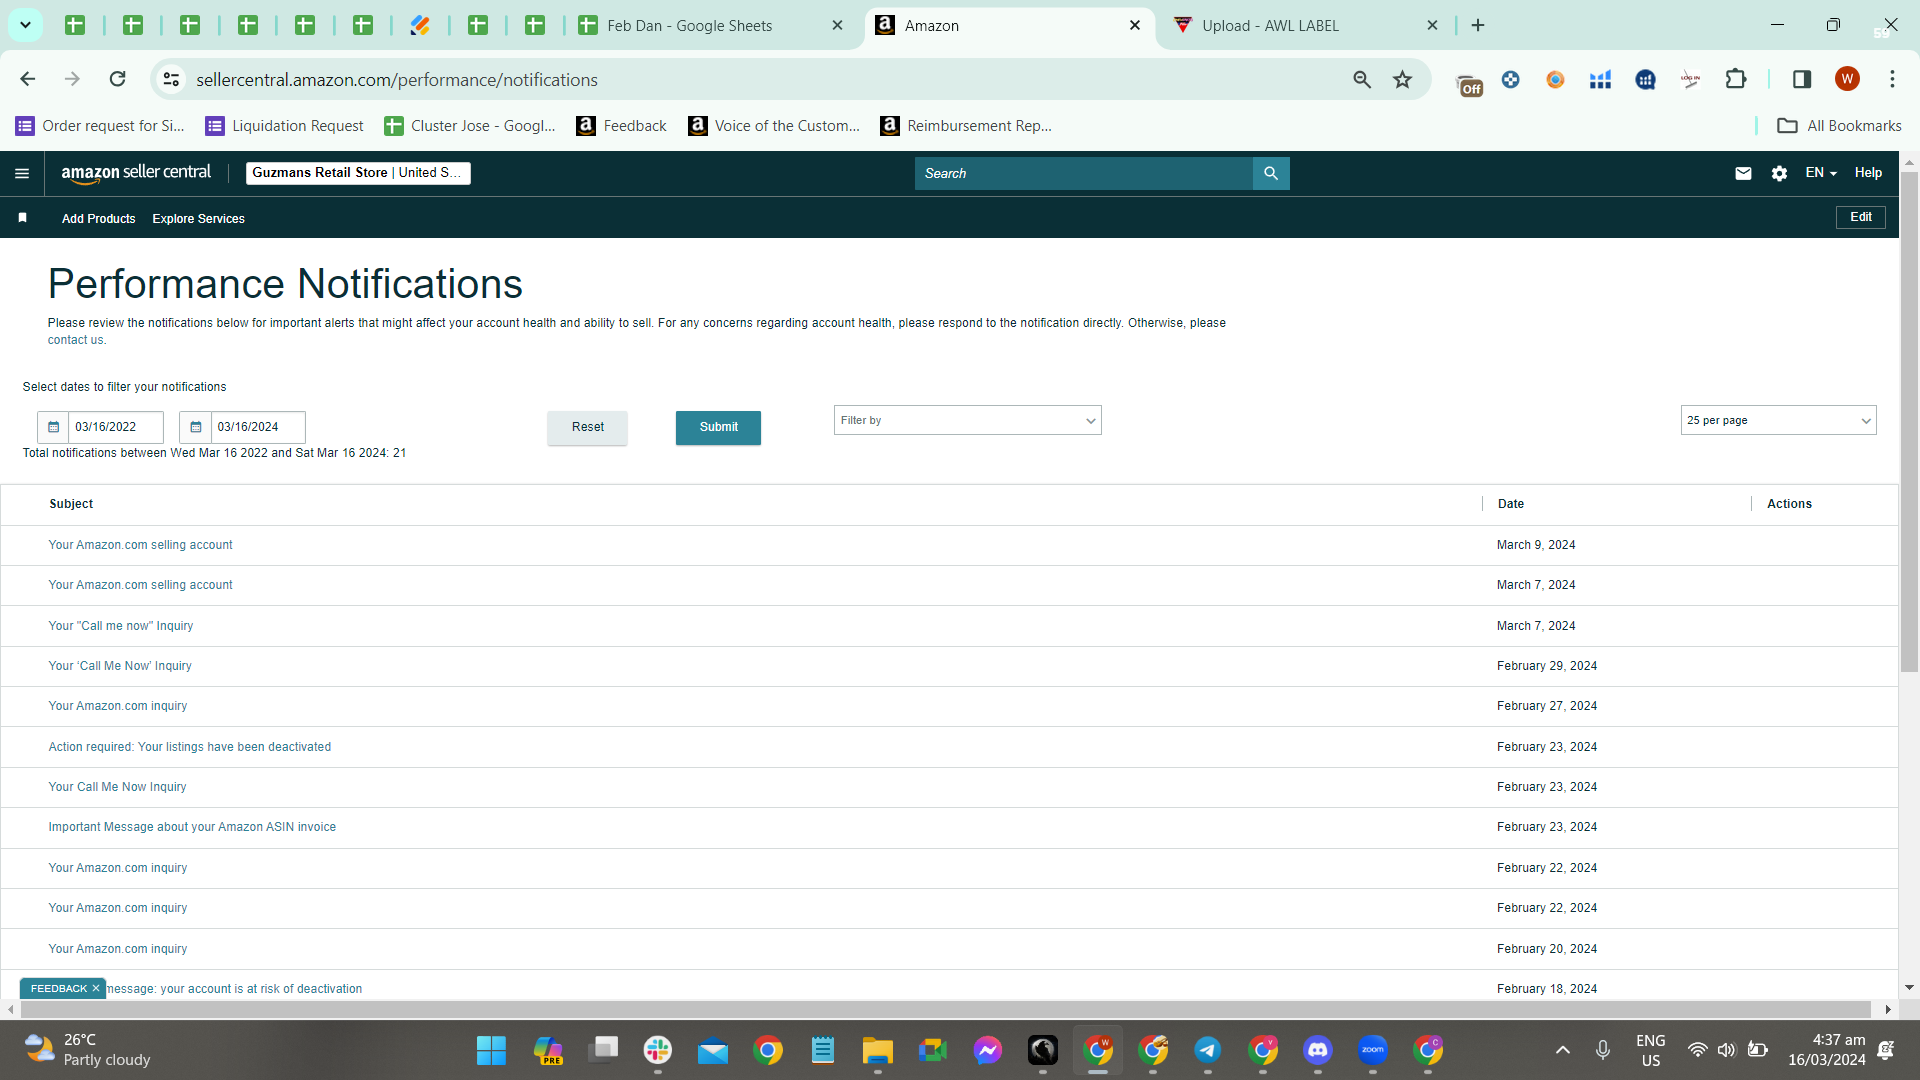Open the 25 per page dropdown

pyautogui.click(x=1778, y=420)
